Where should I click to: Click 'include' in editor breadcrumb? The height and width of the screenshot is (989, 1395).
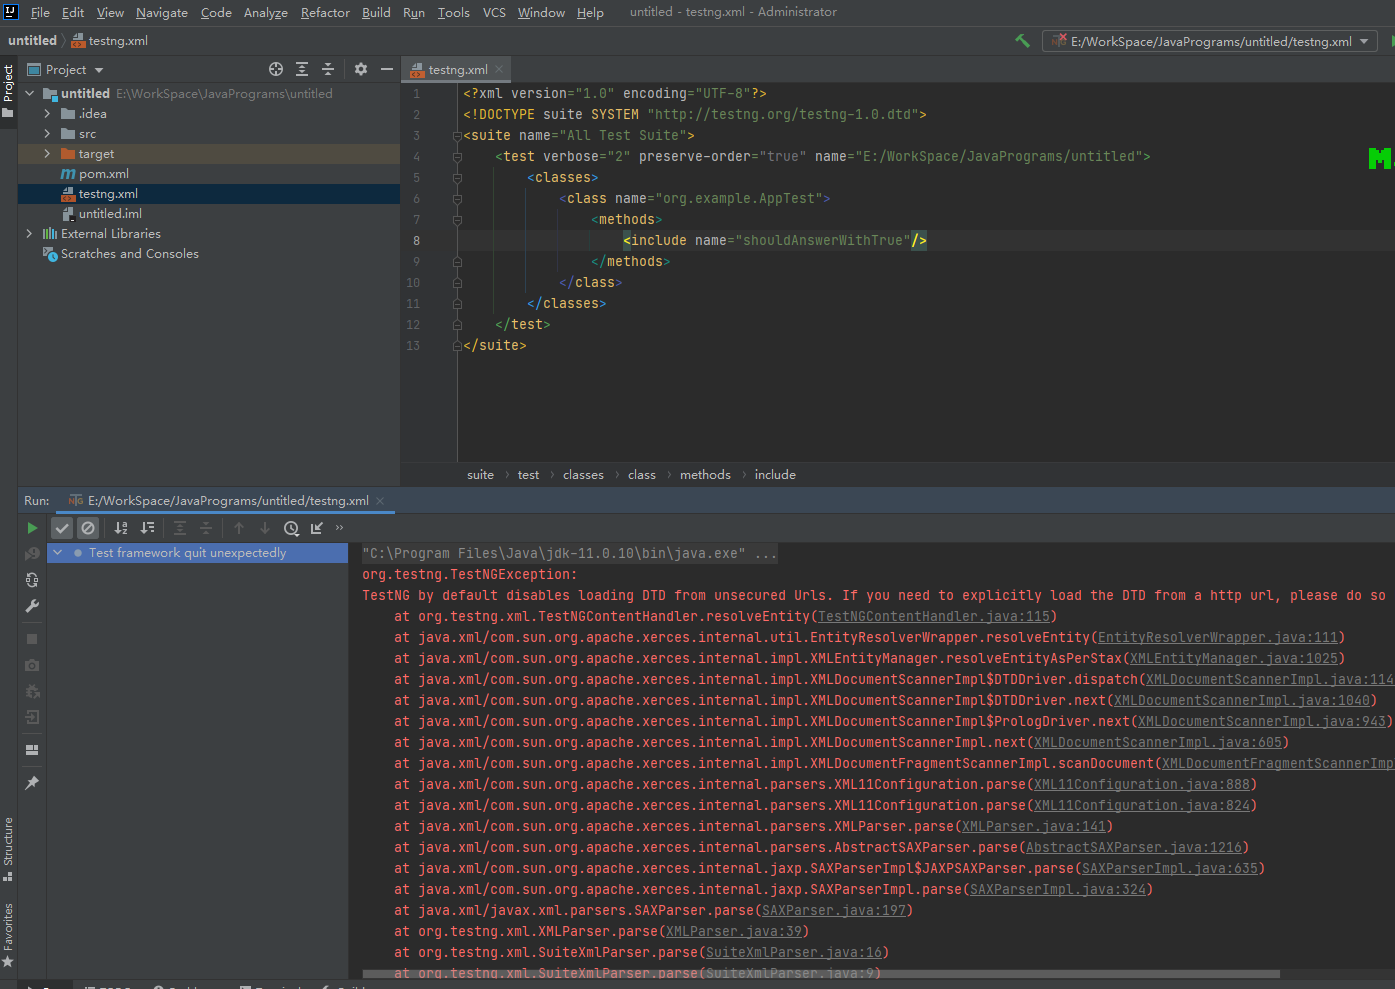click(x=775, y=475)
